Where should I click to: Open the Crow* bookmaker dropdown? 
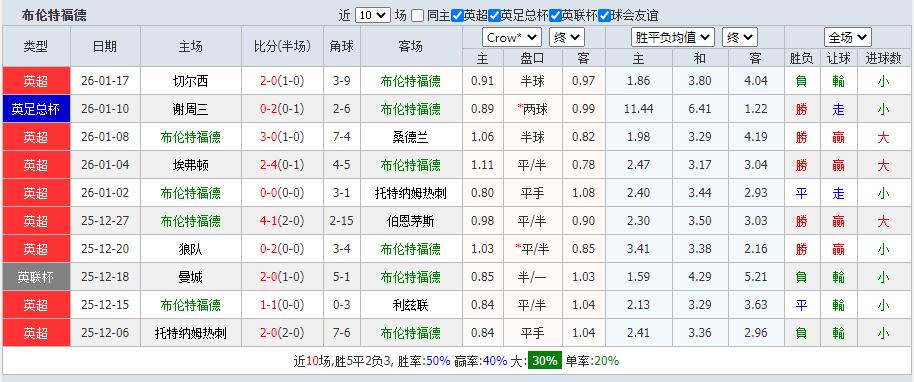512,38
